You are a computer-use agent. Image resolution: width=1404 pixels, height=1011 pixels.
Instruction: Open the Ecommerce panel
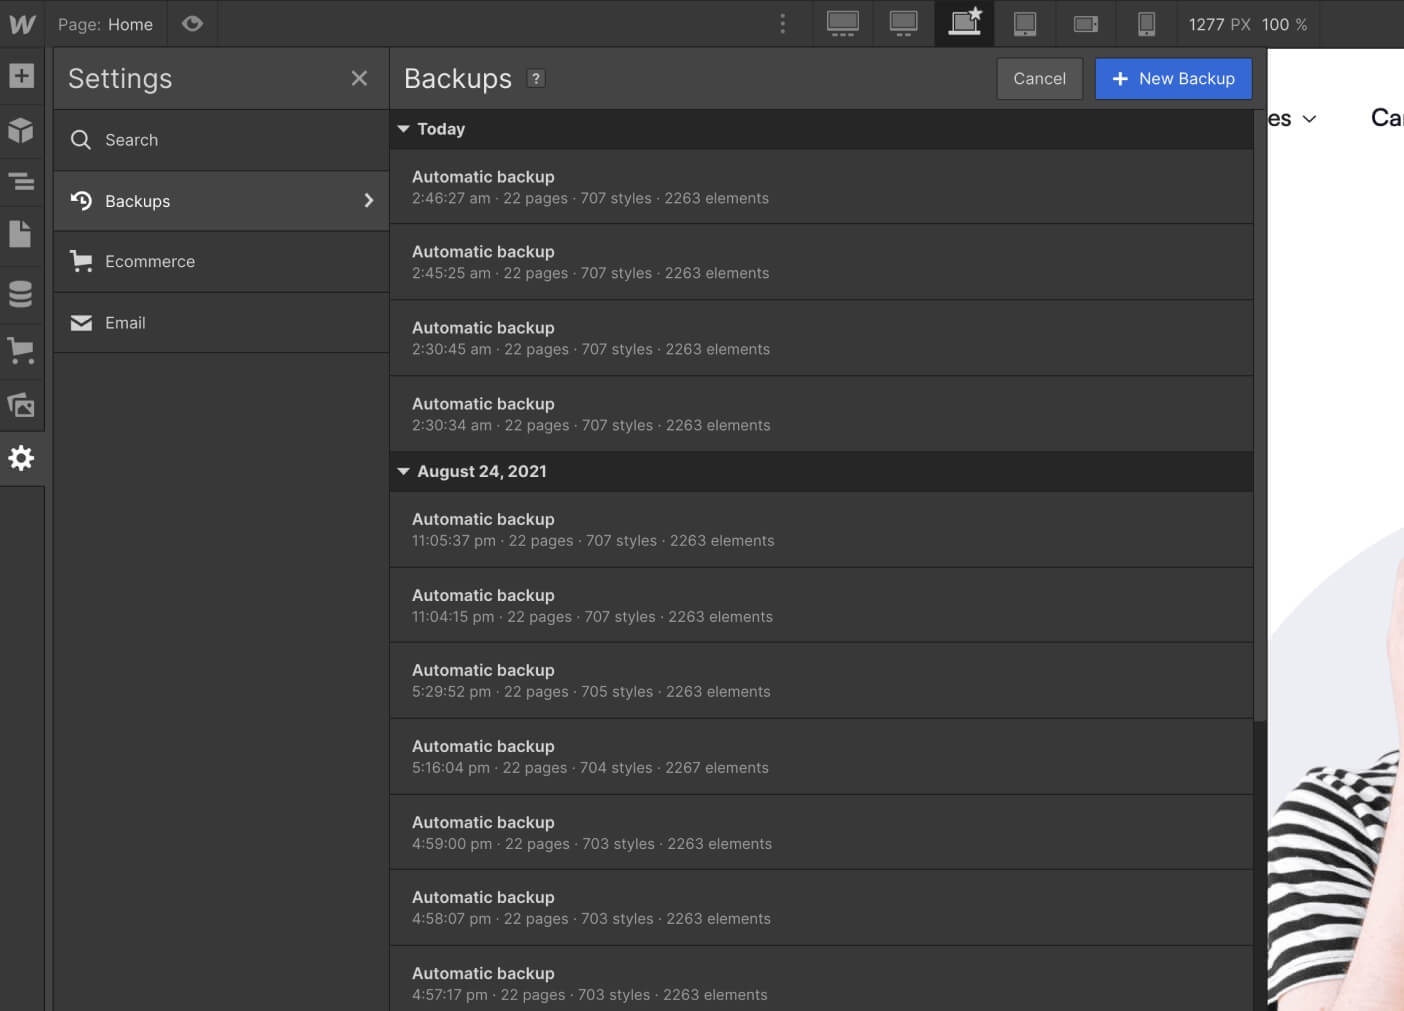(x=21, y=349)
